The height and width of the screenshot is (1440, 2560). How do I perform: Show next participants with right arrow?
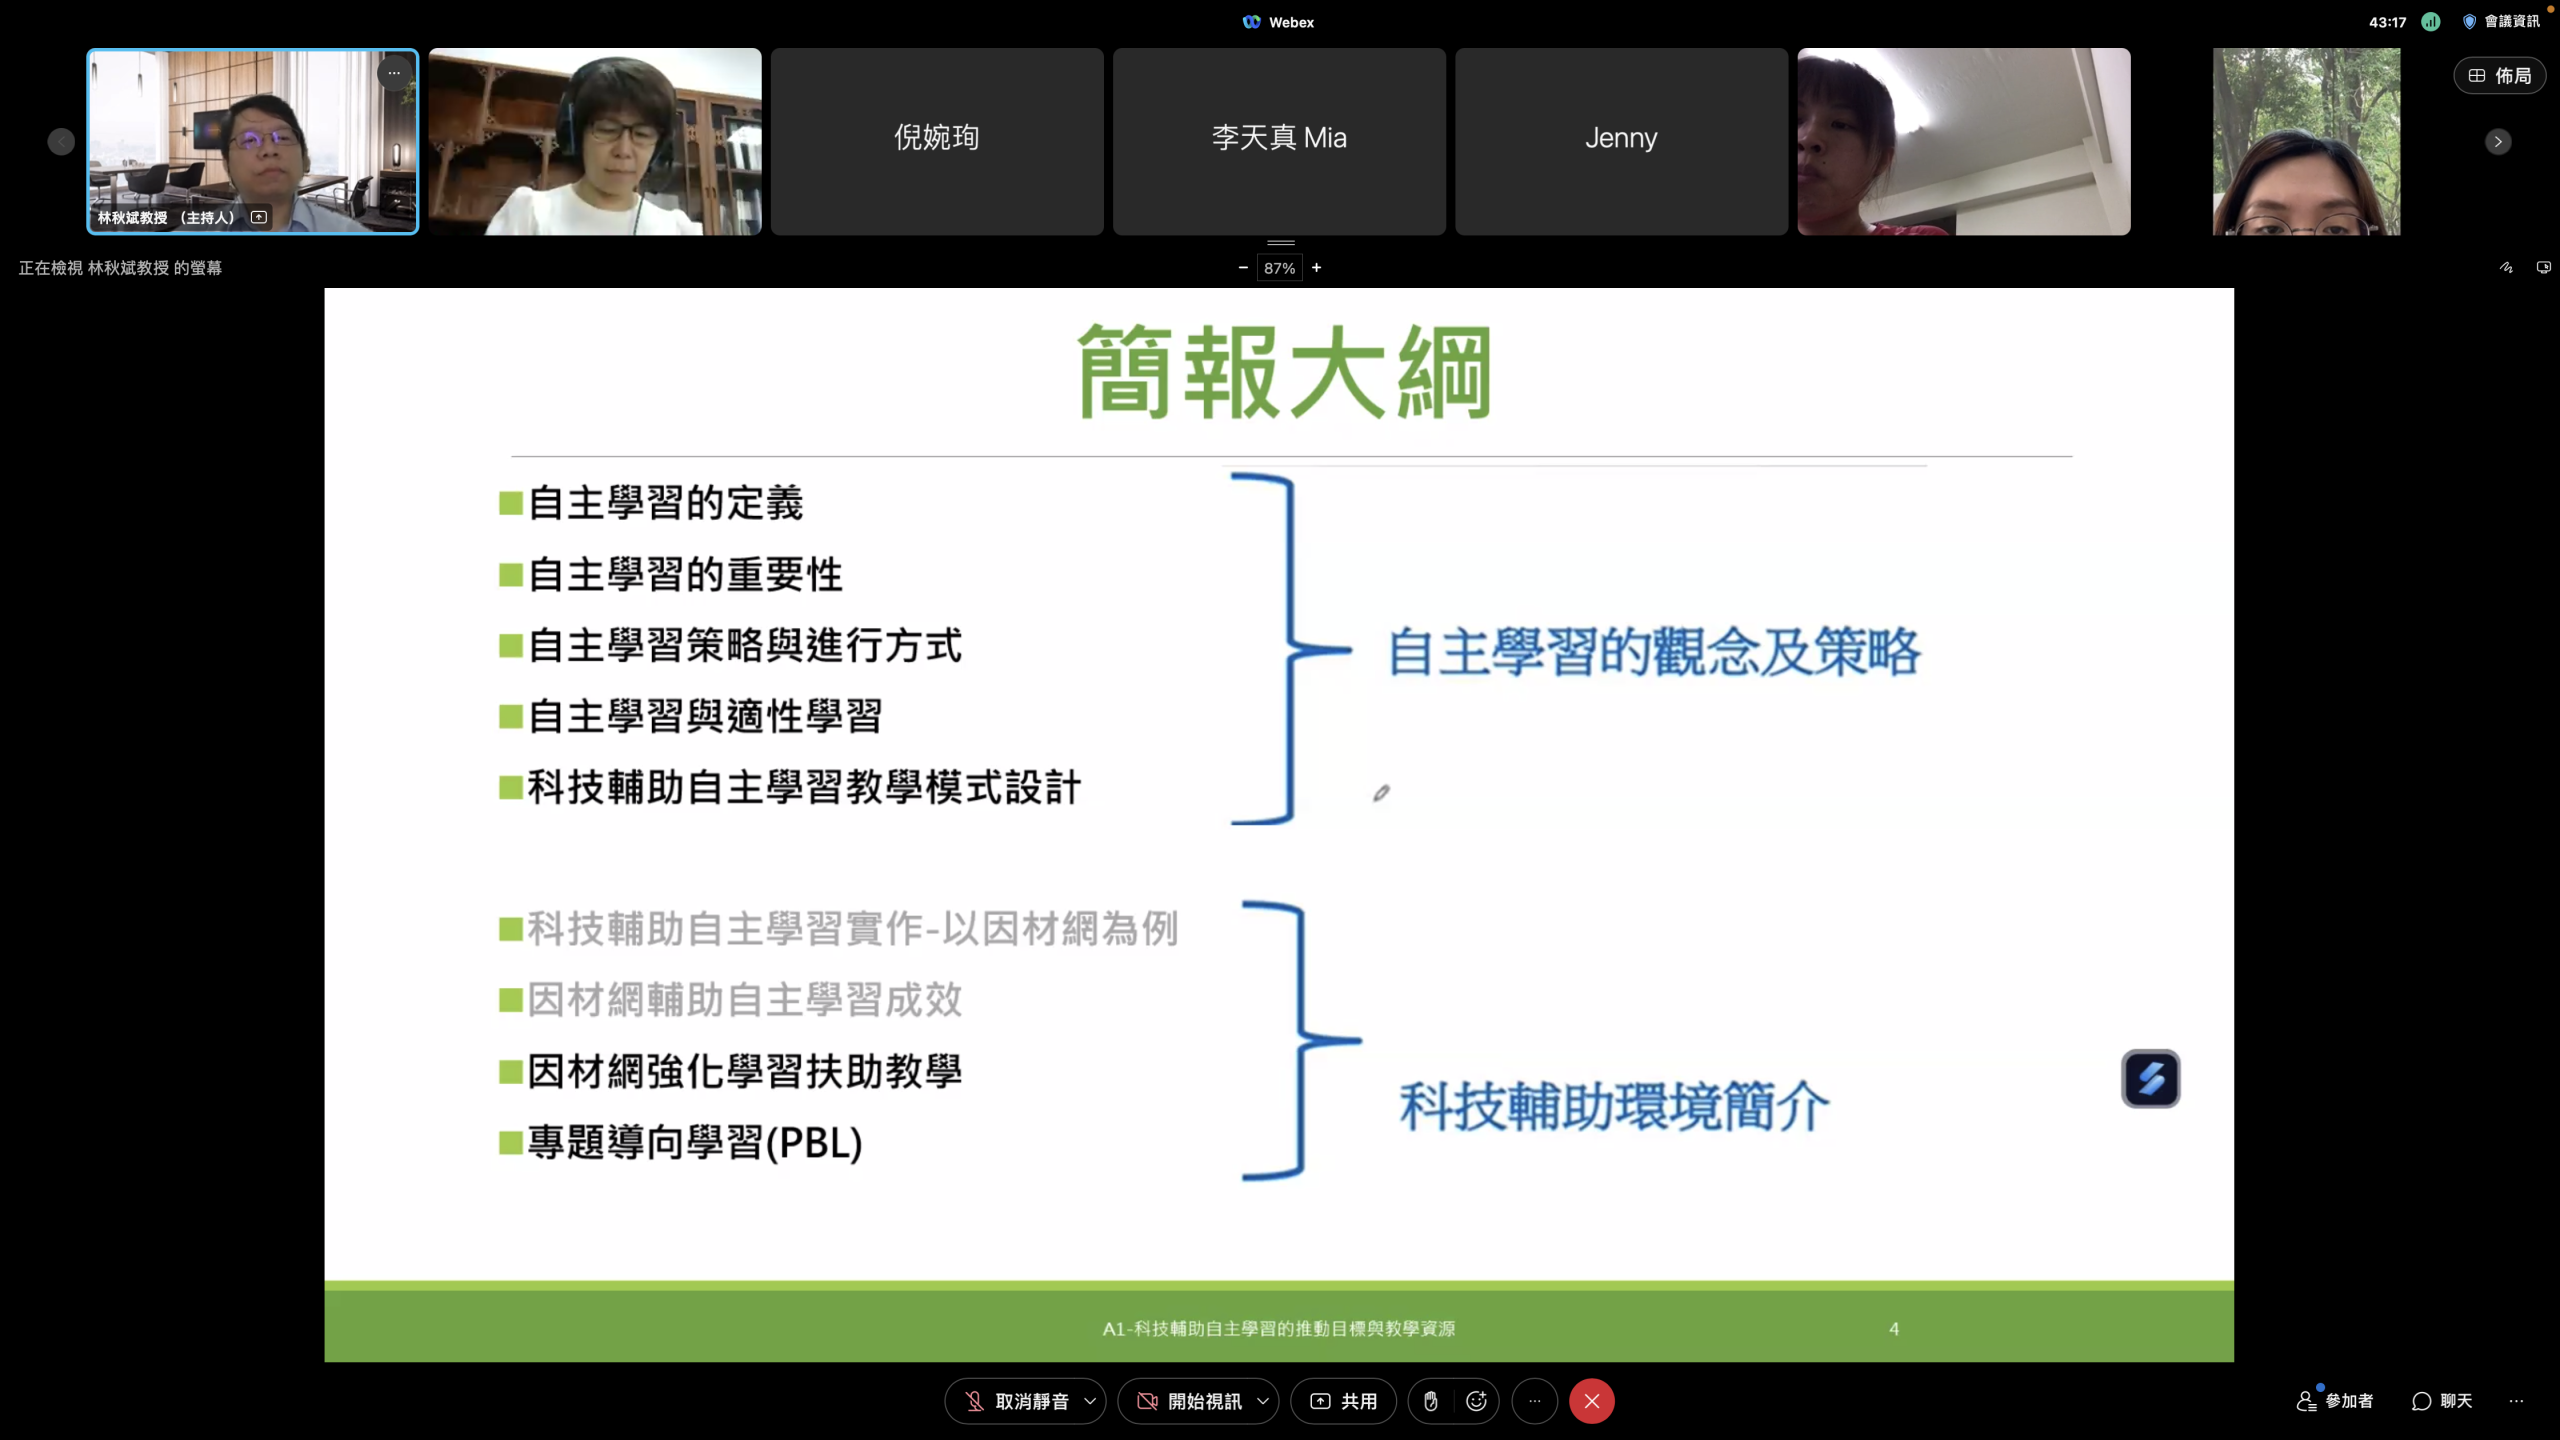click(x=2497, y=141)
